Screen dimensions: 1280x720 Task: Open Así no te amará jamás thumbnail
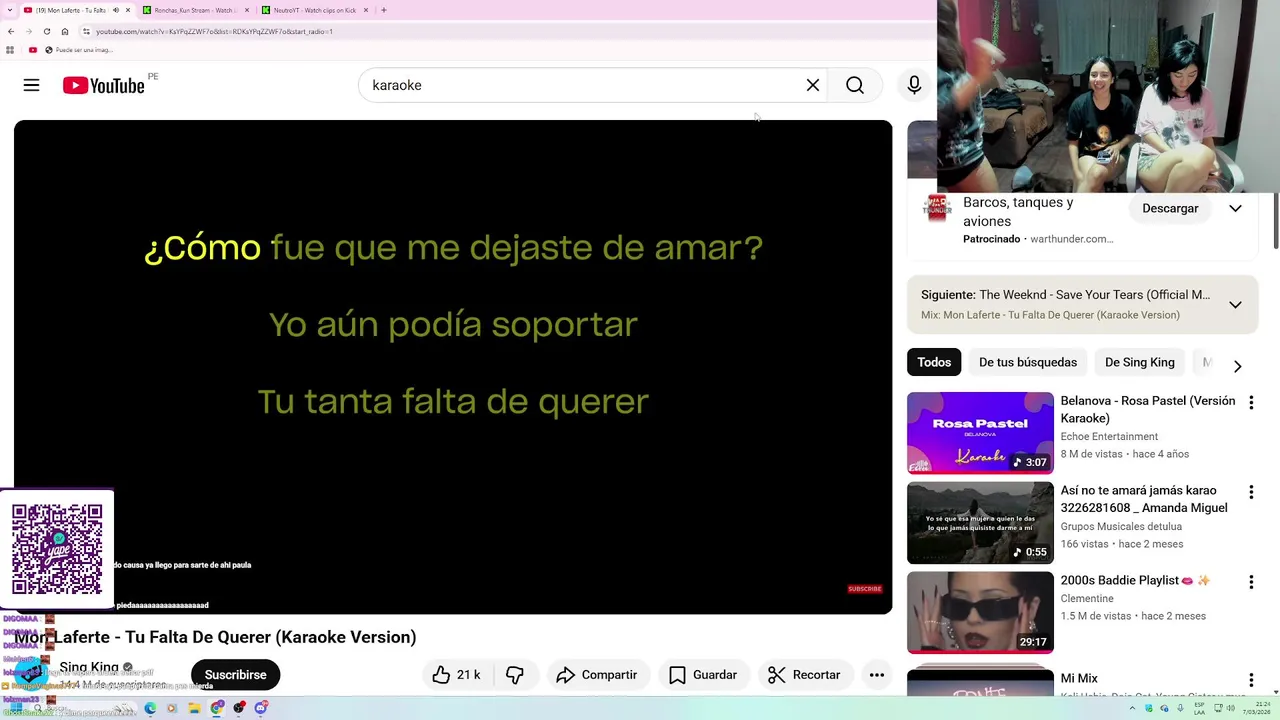click(x=980, y=523)
